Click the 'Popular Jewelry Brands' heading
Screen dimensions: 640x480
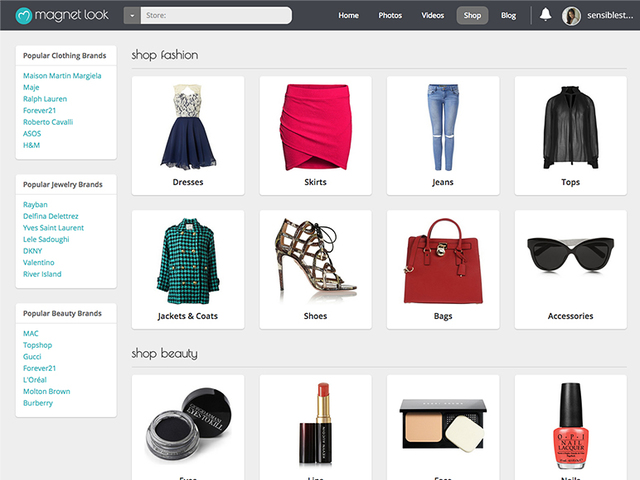pyautogui.click(x=62, y=184)
